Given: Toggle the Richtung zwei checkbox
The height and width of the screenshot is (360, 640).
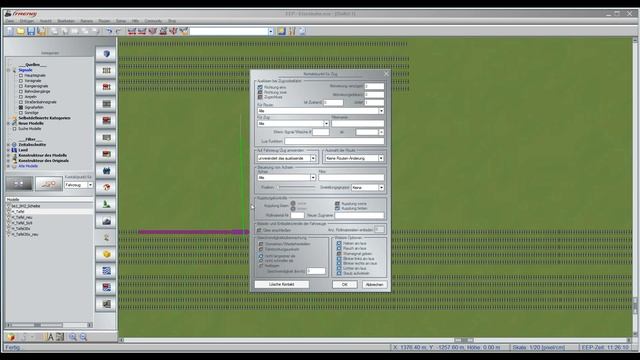Looking at the screenshot, I should point(260,92).
